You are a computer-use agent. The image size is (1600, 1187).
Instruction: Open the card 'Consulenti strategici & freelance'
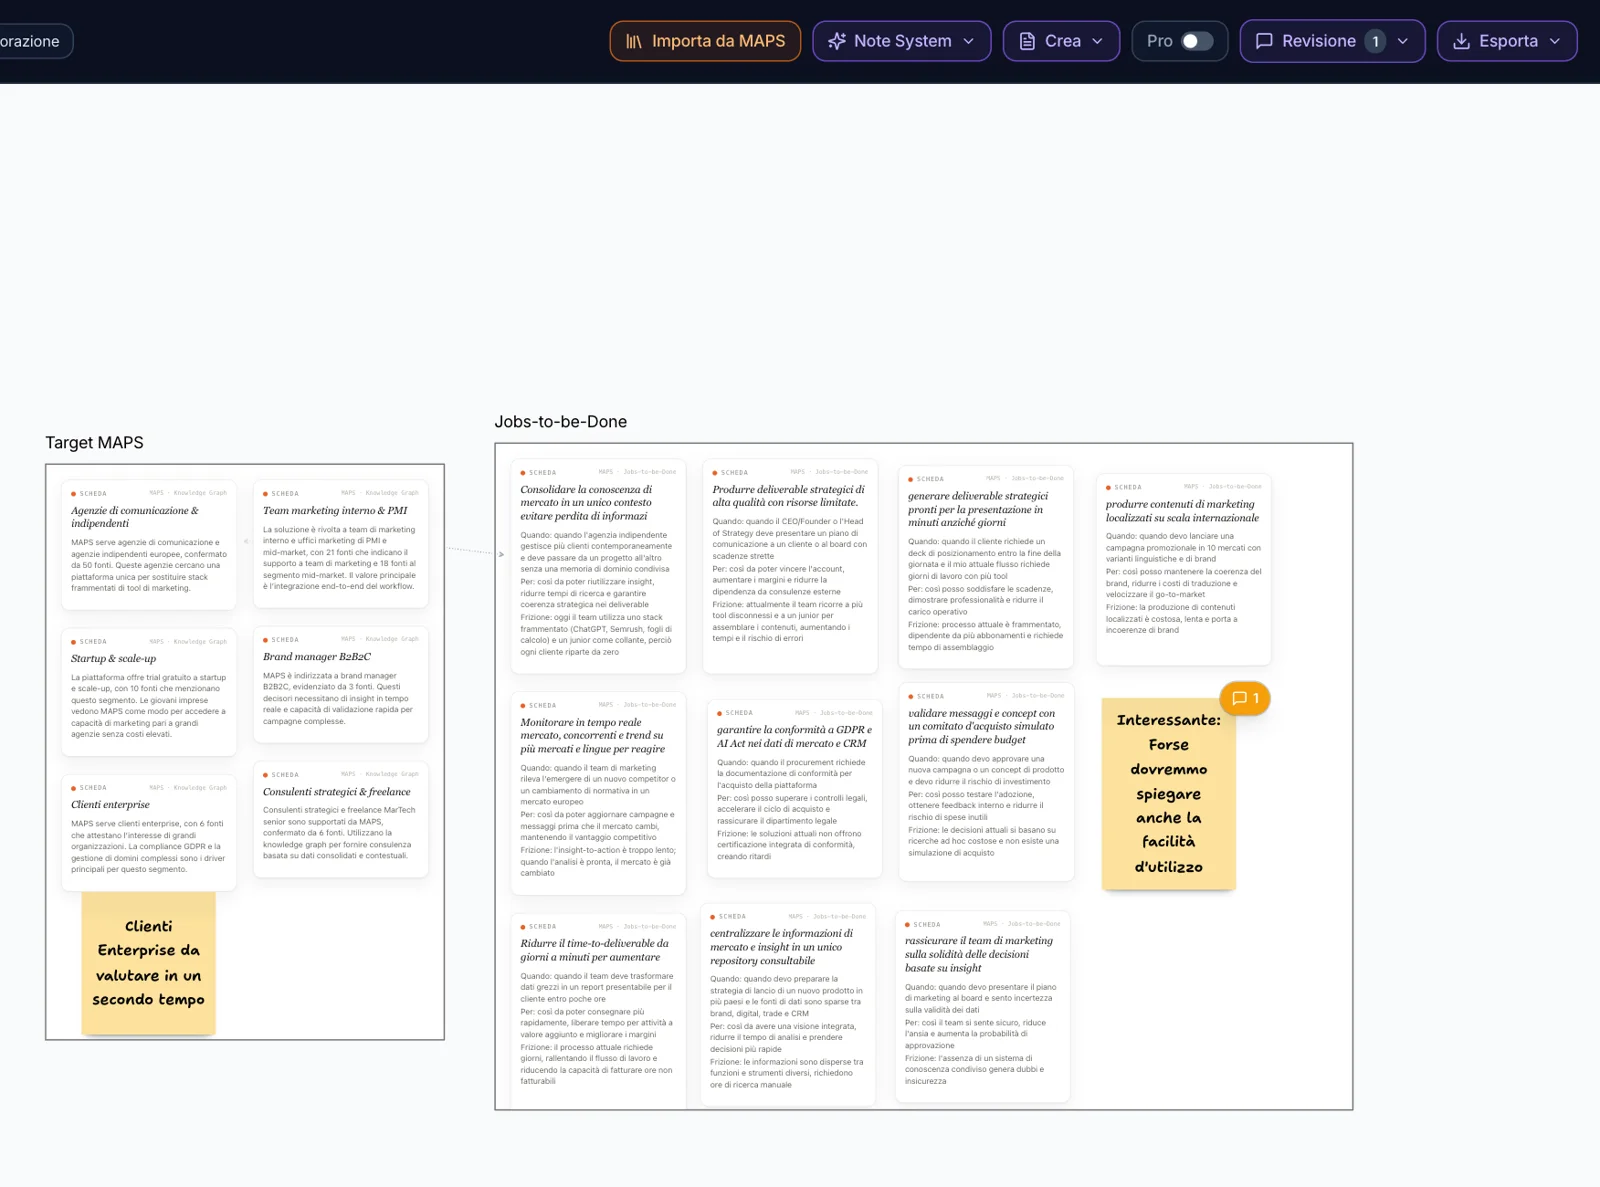coord(341,820)
